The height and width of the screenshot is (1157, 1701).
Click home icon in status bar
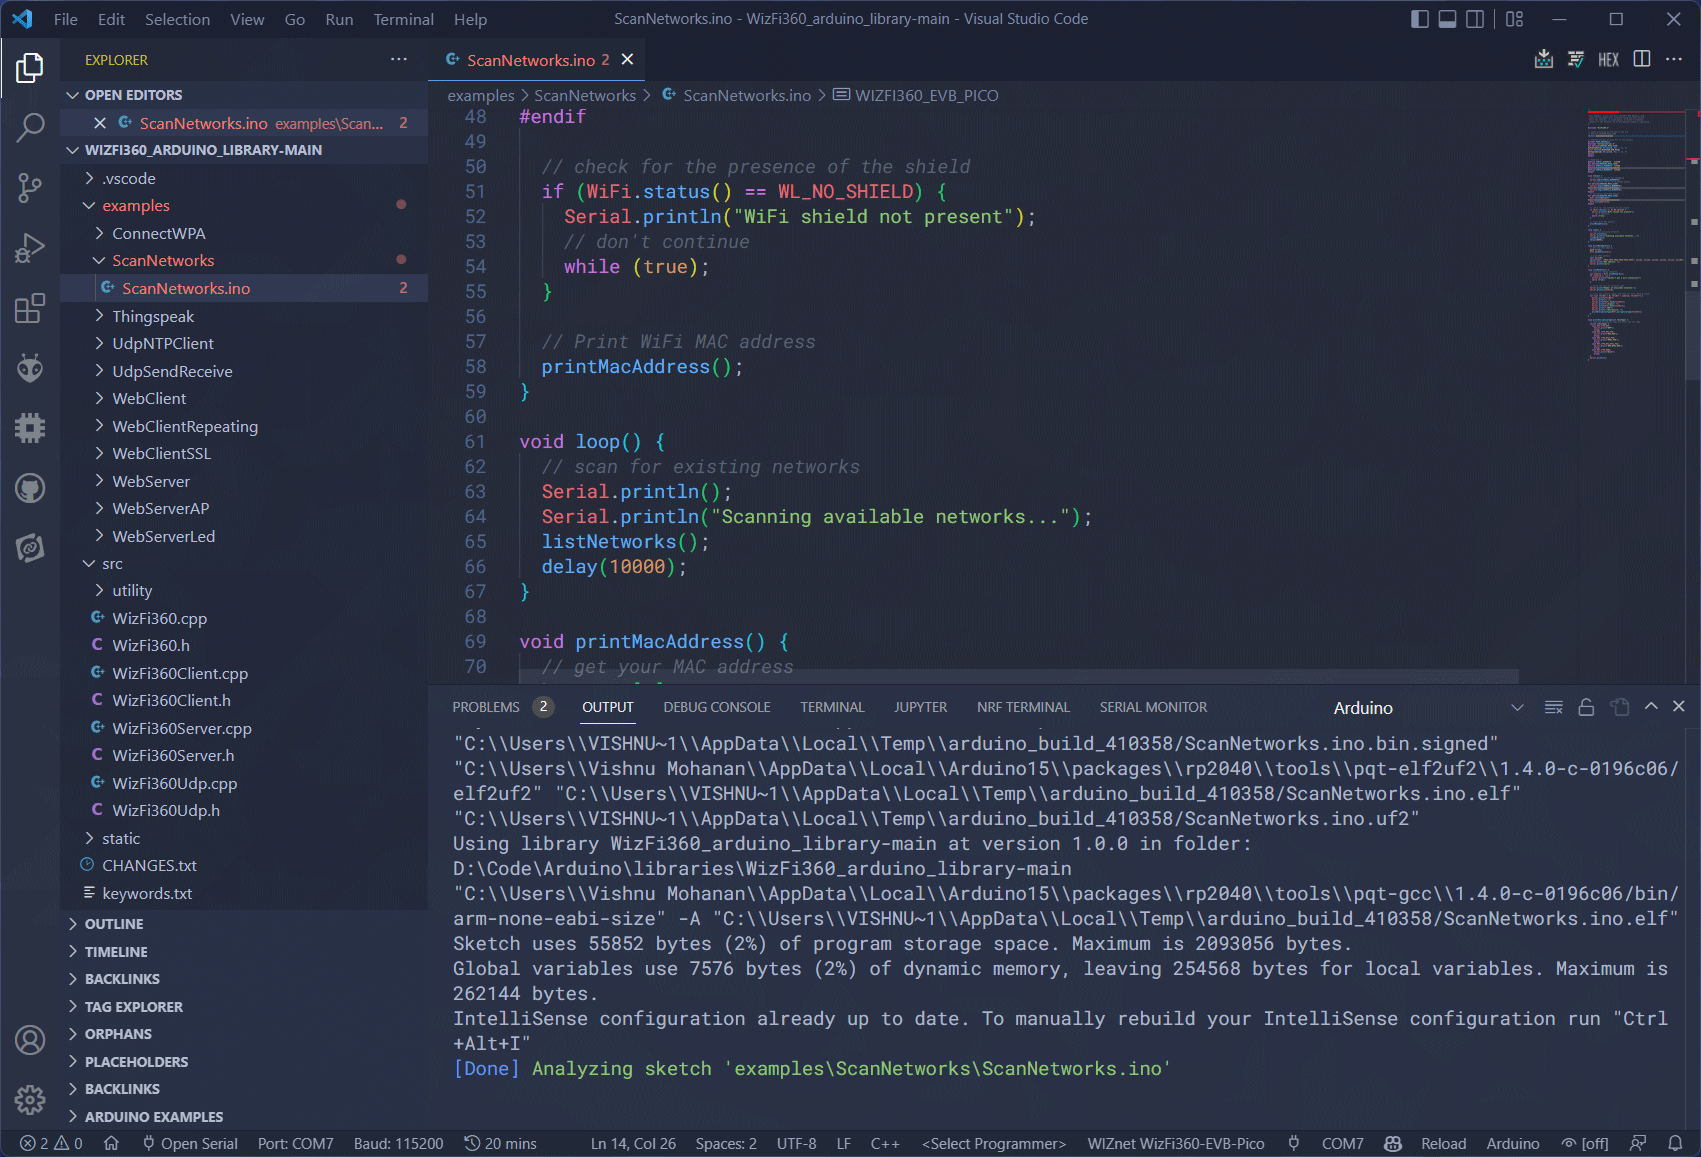point(111,1143)
